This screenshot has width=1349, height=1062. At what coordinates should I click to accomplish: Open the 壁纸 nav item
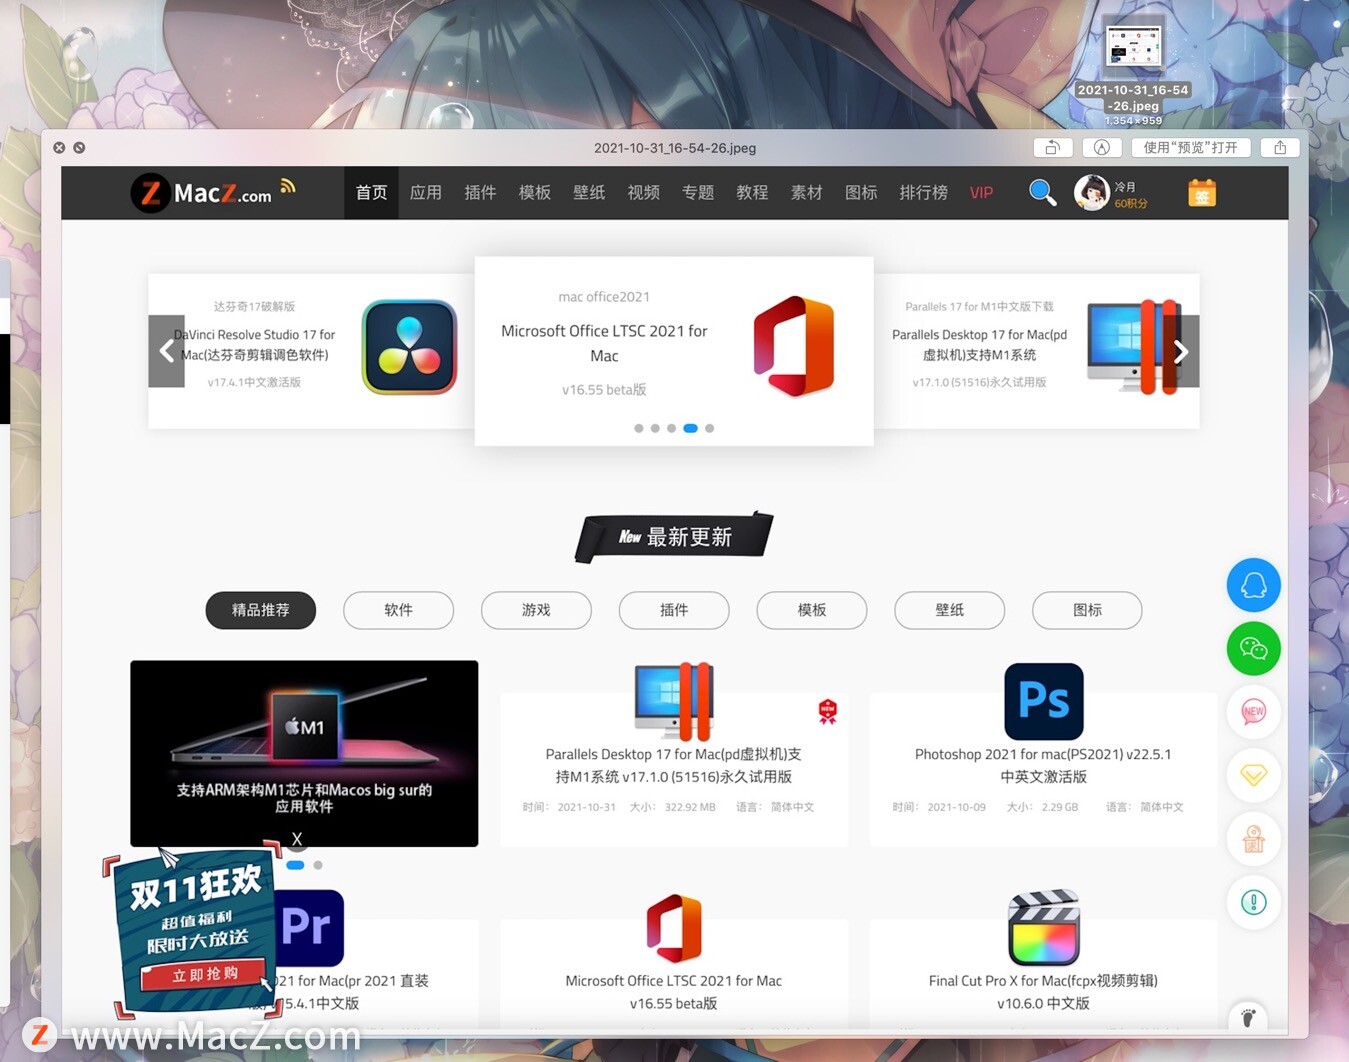589,192
